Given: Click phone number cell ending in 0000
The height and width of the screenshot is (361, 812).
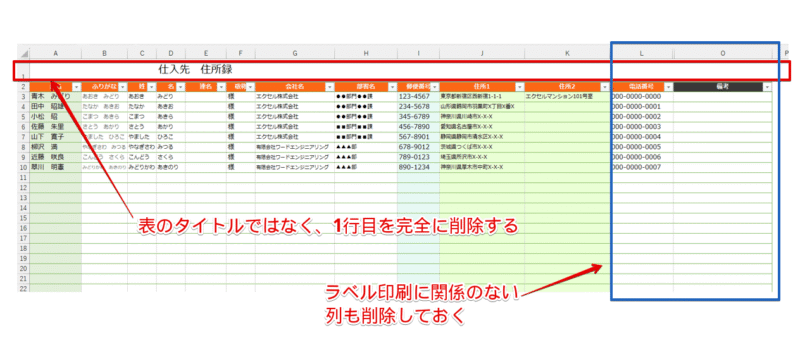Looking at the screenshot, I should (x=642, y=97).
